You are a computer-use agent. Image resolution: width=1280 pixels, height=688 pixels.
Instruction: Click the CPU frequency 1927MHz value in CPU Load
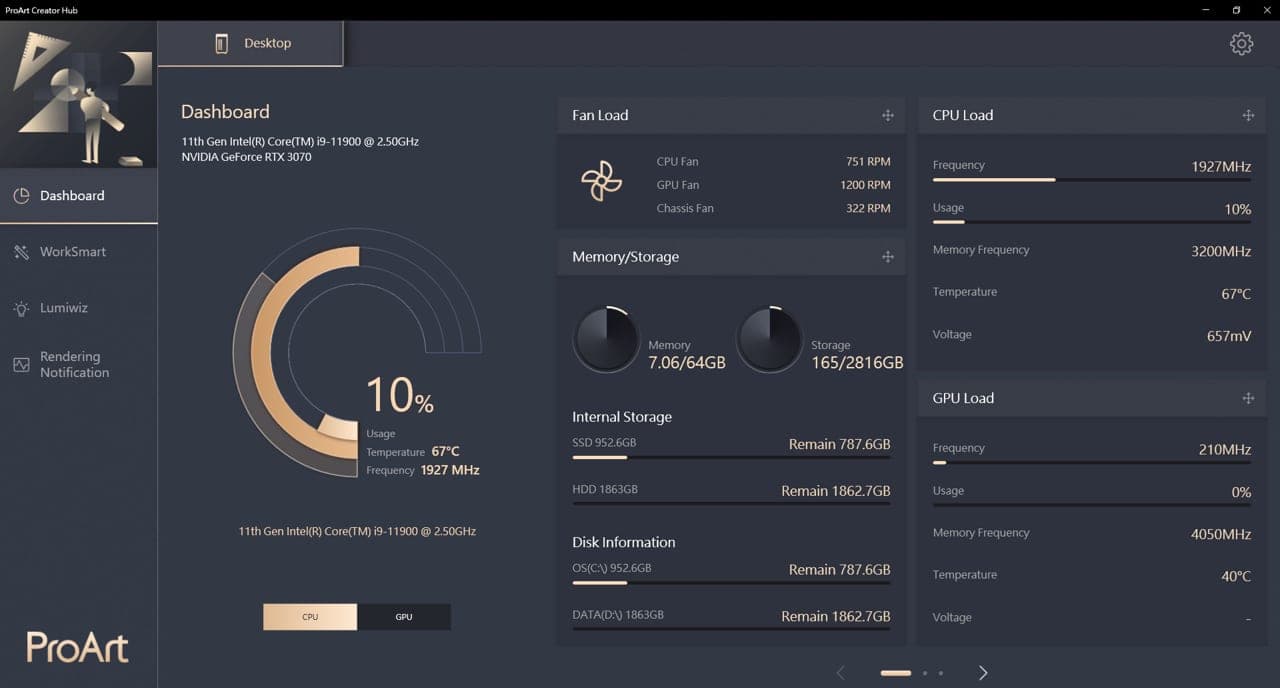pos(1221,167)
